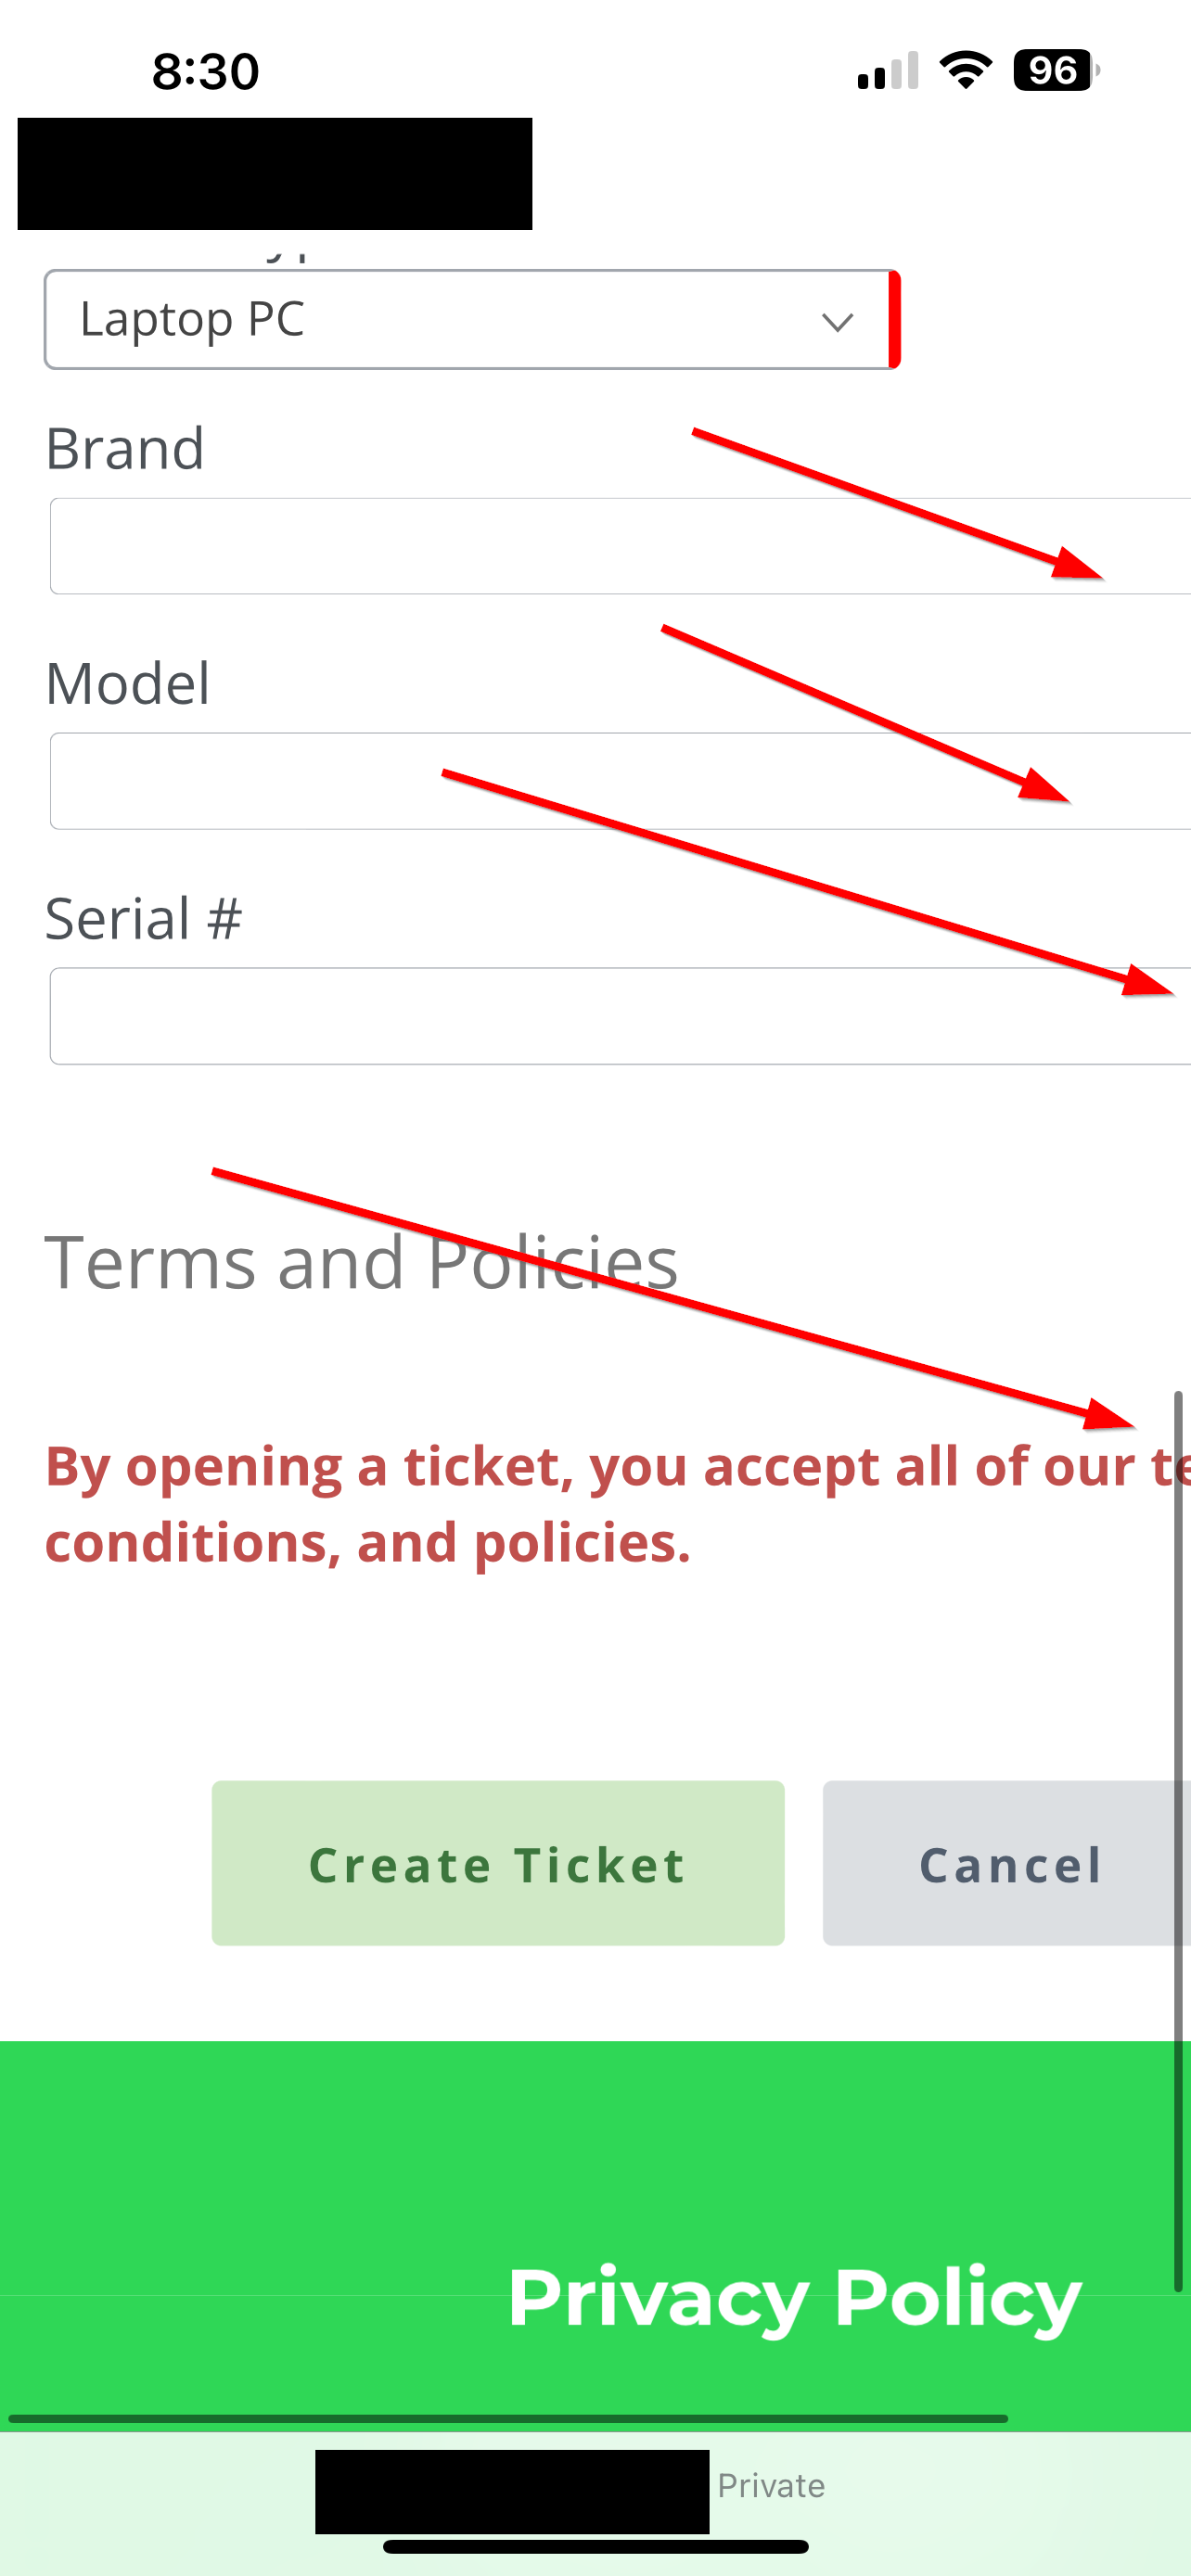
Task: Click the vertical page scrollbar
Action: pyautogui.click(x=1178, y=1840)
